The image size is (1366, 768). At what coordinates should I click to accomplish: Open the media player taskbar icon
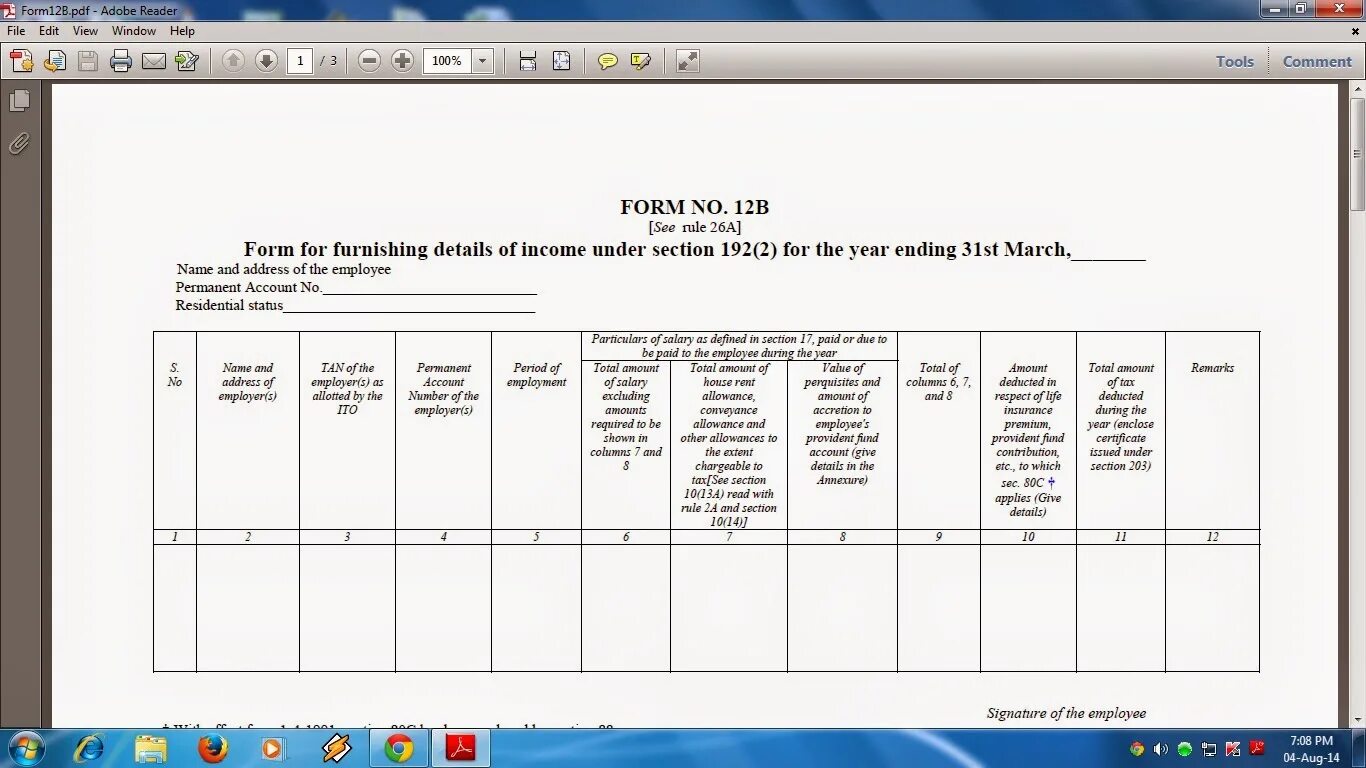pos(272,748)
